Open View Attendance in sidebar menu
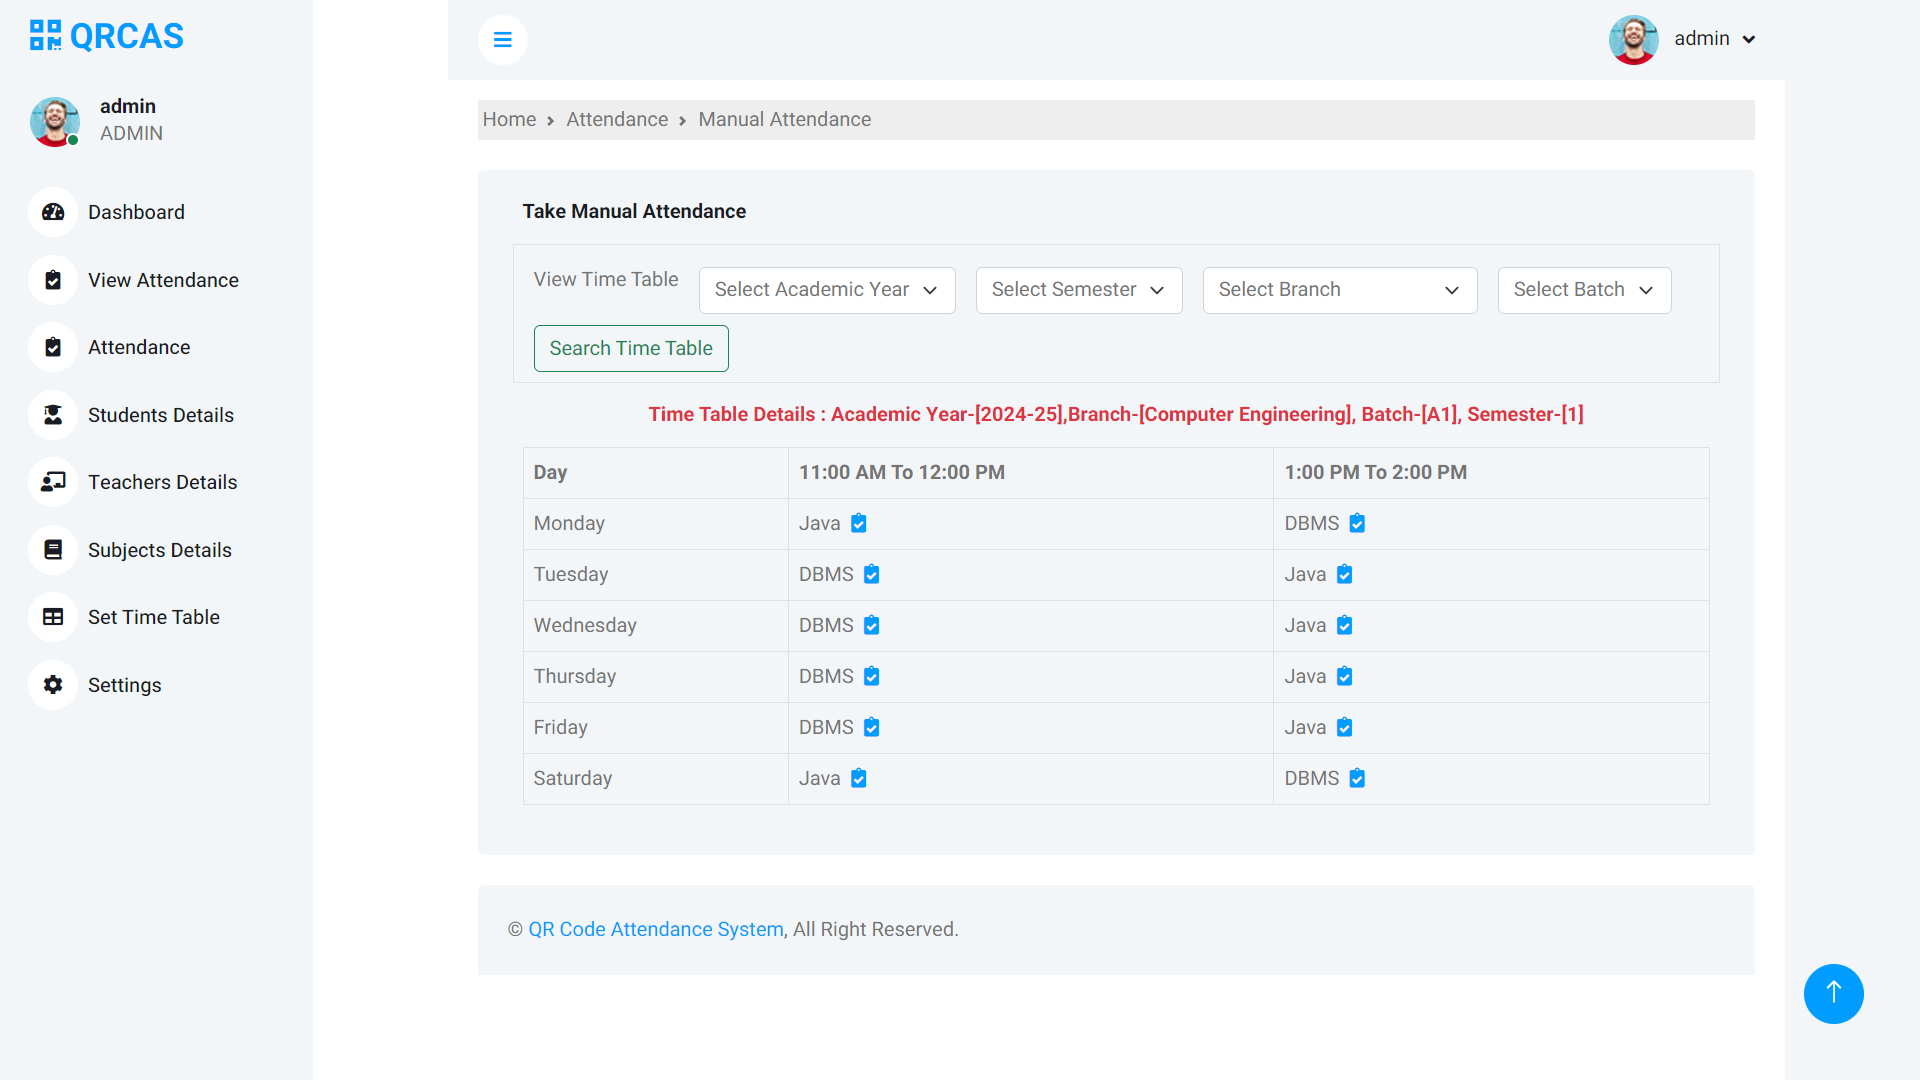Image resolution: width=1920 pixels, height=1080 pixels. pyautogui.click(x=163, y=280)
